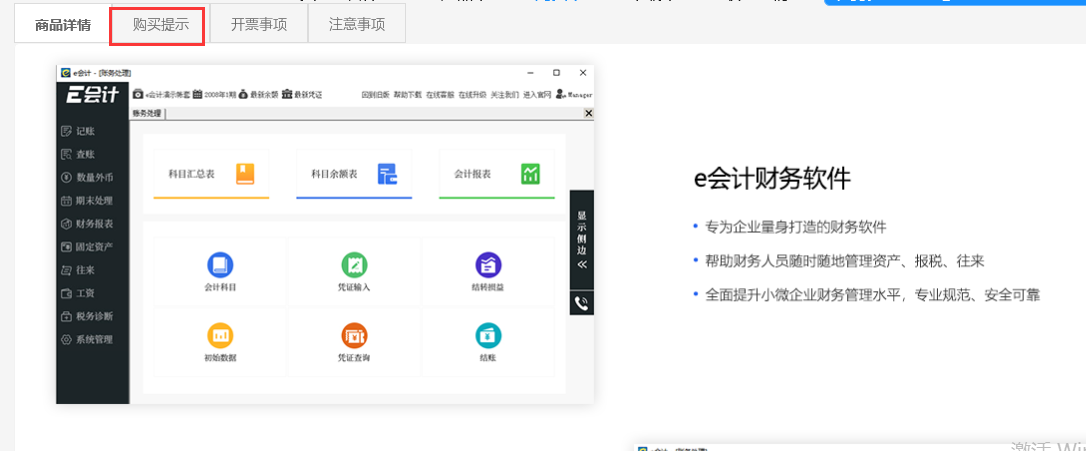The height and width of the screenshot is (451, 1086).
Task: Click the 在线升级 link
Action: pos(472,95)
